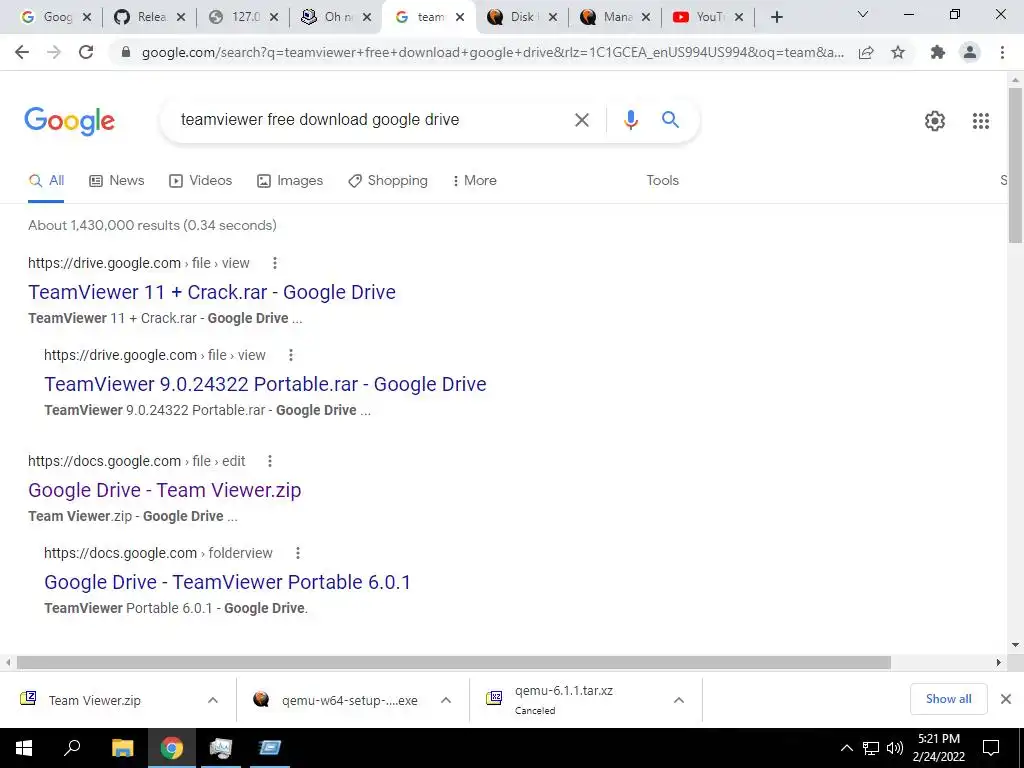Click the horizontal page scrollbar
This screenshot has width=1024, height=768.
coord(454,663)
